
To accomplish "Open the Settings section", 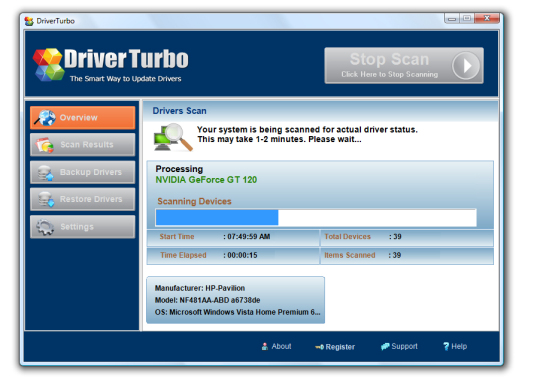I will click(83, 227).
